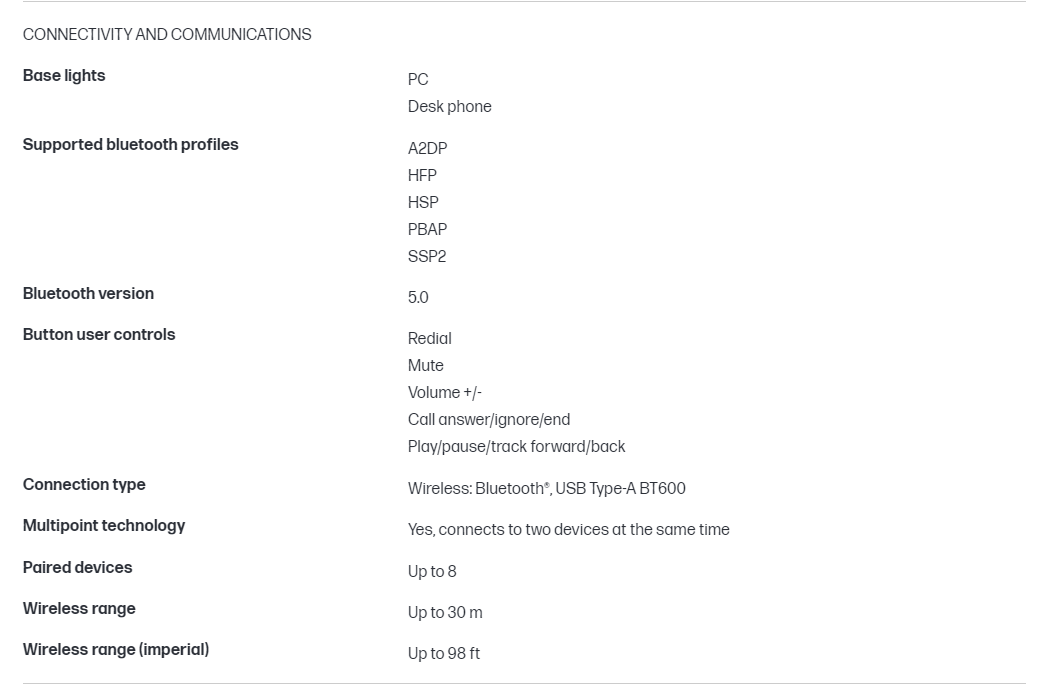Click the 5.0 Bluetooth version value
The image size is (1043, 689).
(x=418, y=298)
